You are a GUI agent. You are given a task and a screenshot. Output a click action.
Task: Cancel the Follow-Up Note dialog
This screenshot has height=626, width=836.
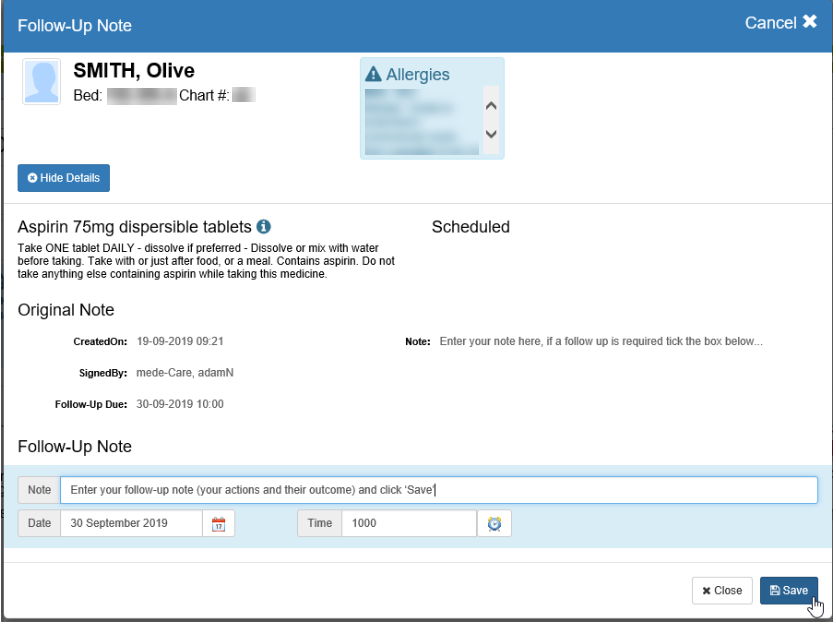coord(781,23)
